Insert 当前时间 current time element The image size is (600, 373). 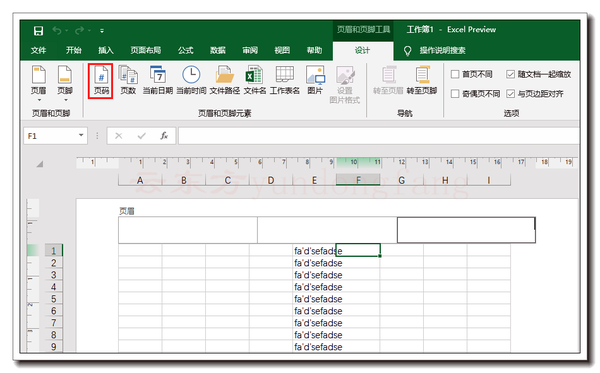click(191, 80)
